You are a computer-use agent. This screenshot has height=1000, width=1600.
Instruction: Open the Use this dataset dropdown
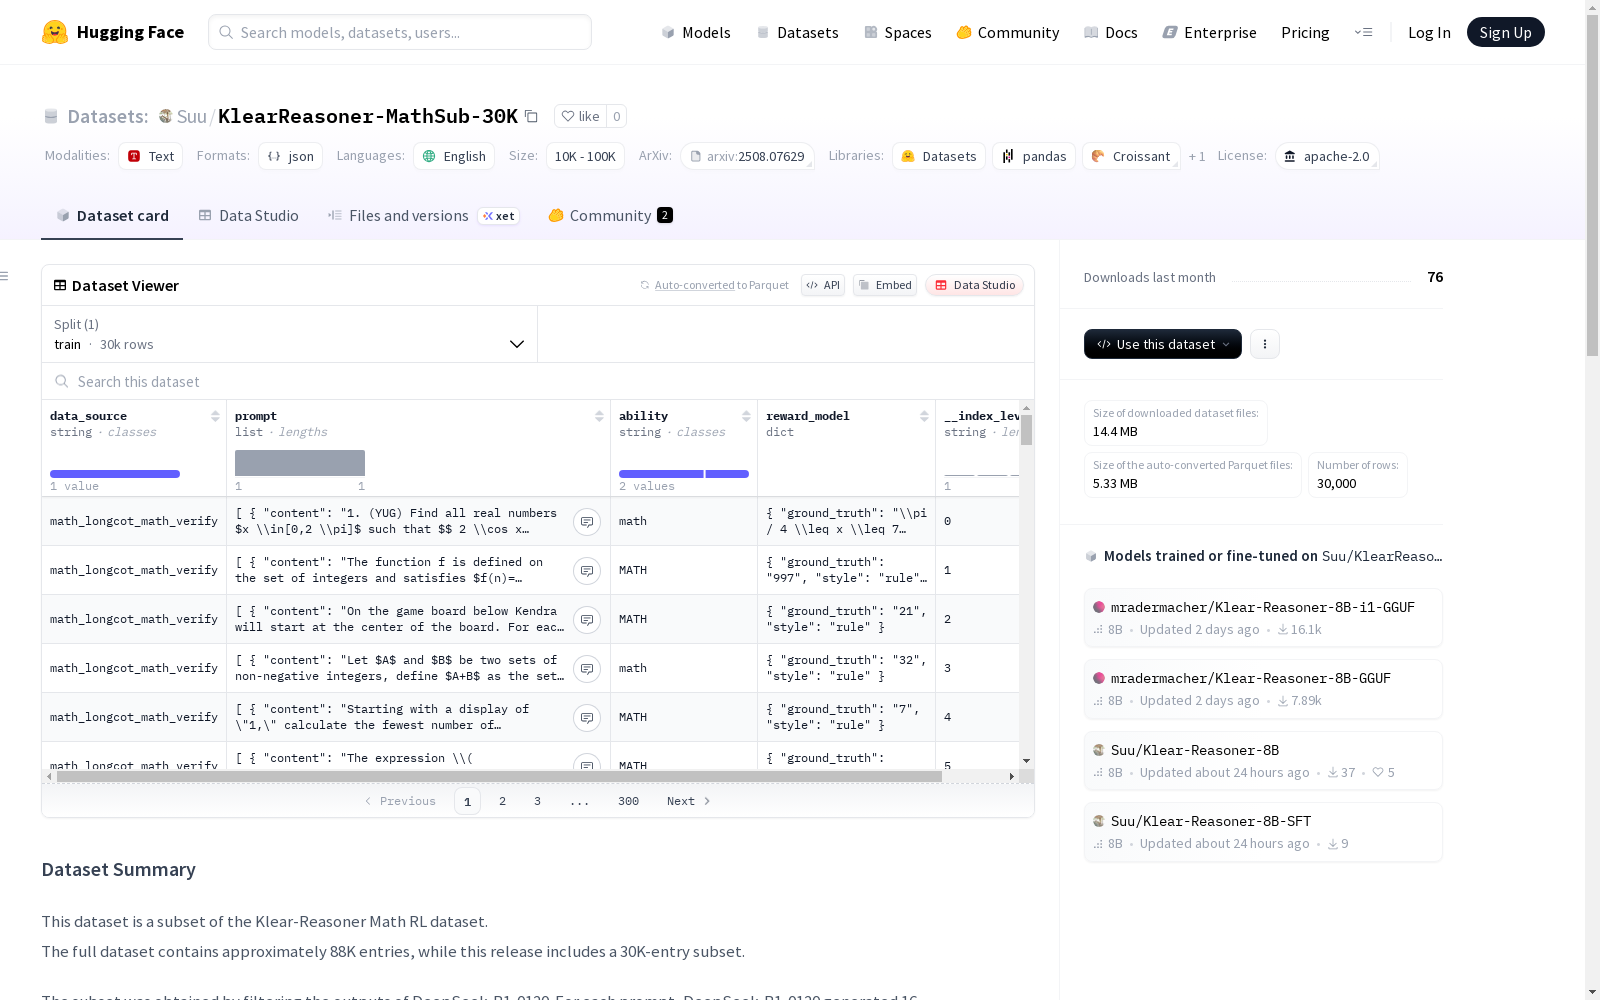point(1163,344)
